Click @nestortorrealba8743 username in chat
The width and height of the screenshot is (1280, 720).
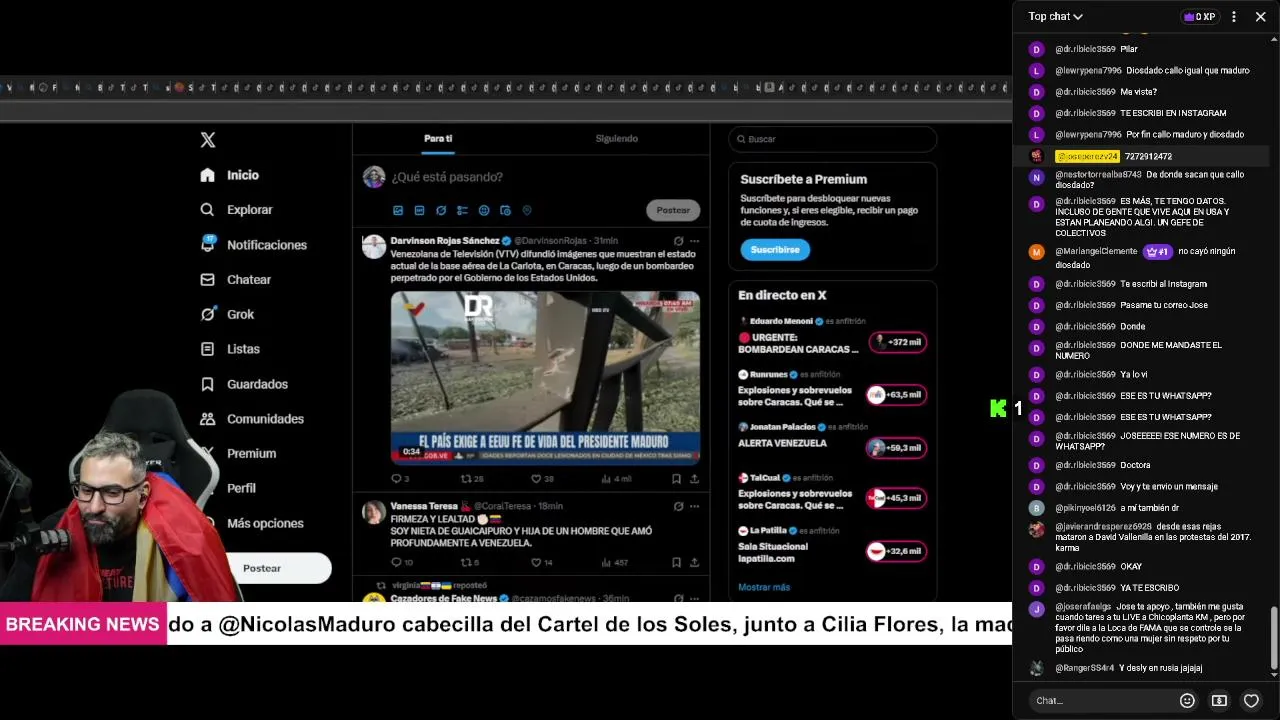[1098, 175]
